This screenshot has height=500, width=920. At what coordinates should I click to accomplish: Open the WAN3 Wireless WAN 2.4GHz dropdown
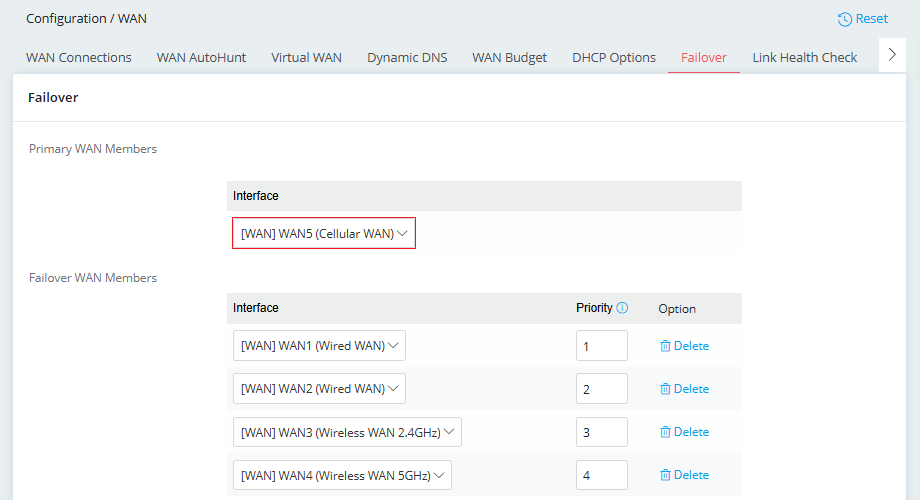pos(347,432)
